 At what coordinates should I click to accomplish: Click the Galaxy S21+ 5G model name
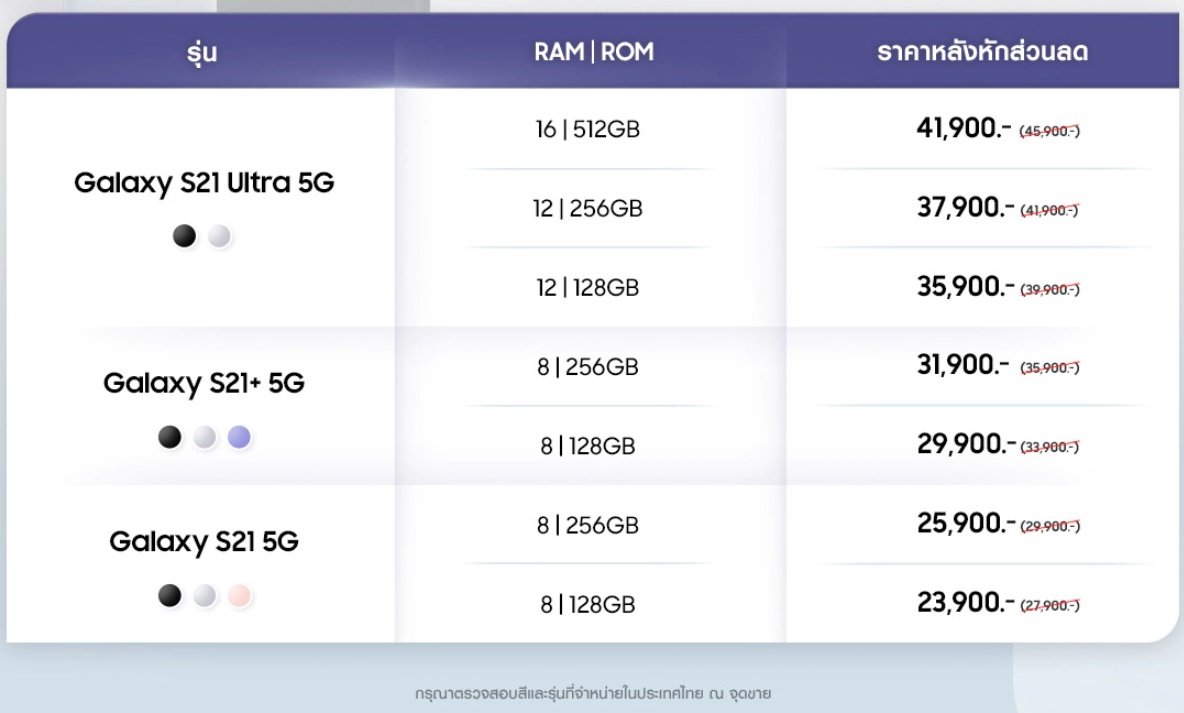pos(204,384)
